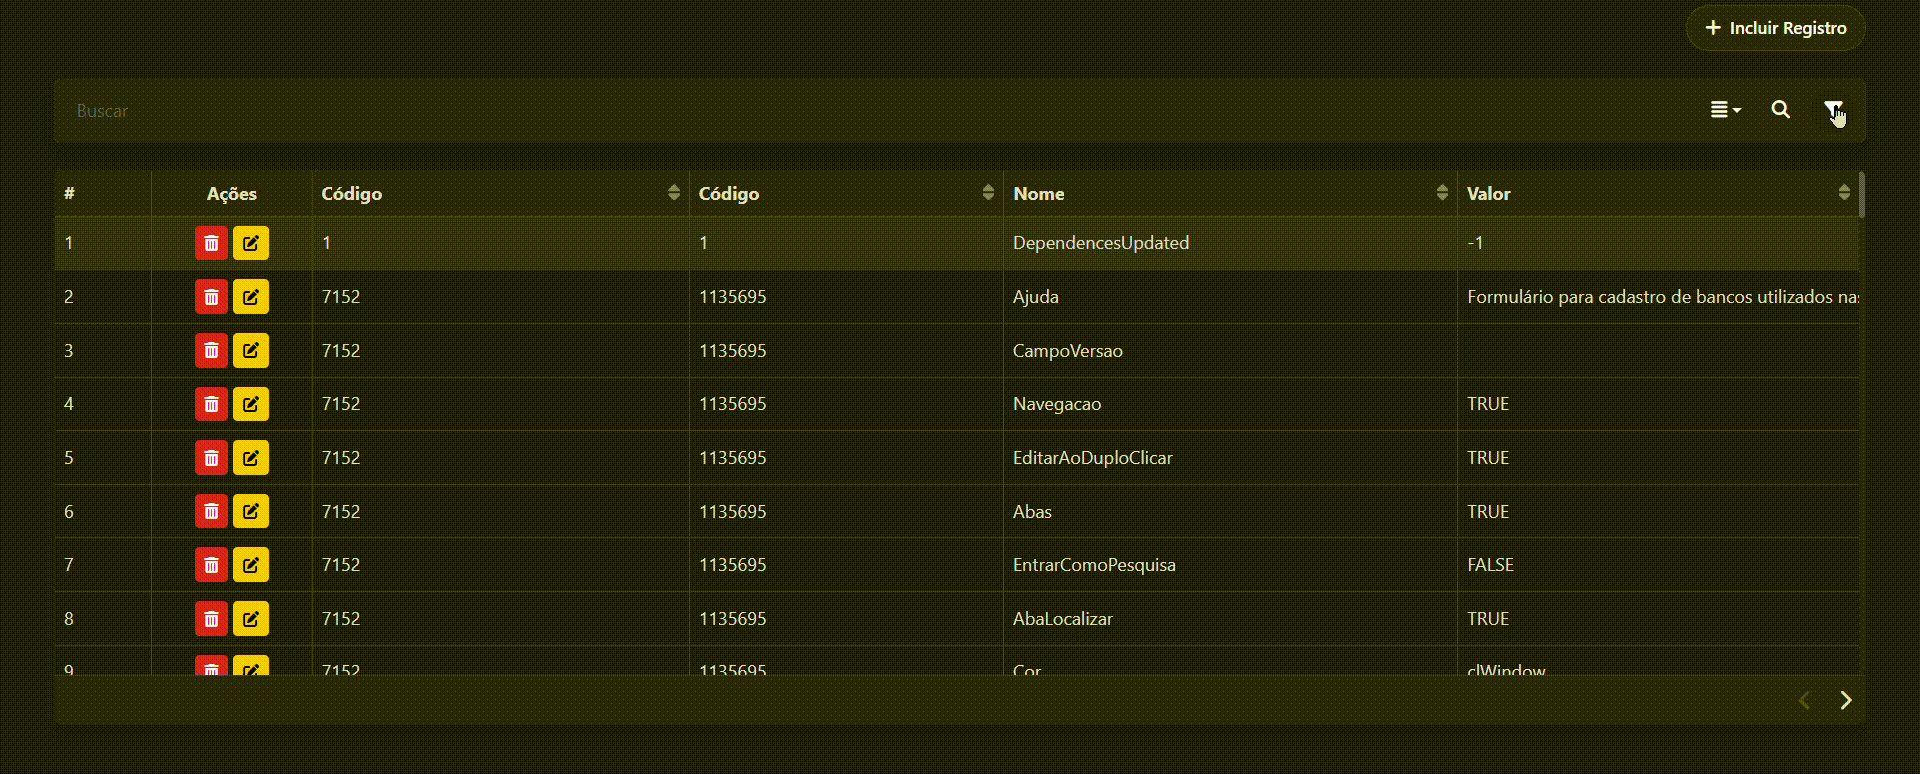Open the column list dropdown
This screenshot has width=1920, height=774.
click(1725, 110)
